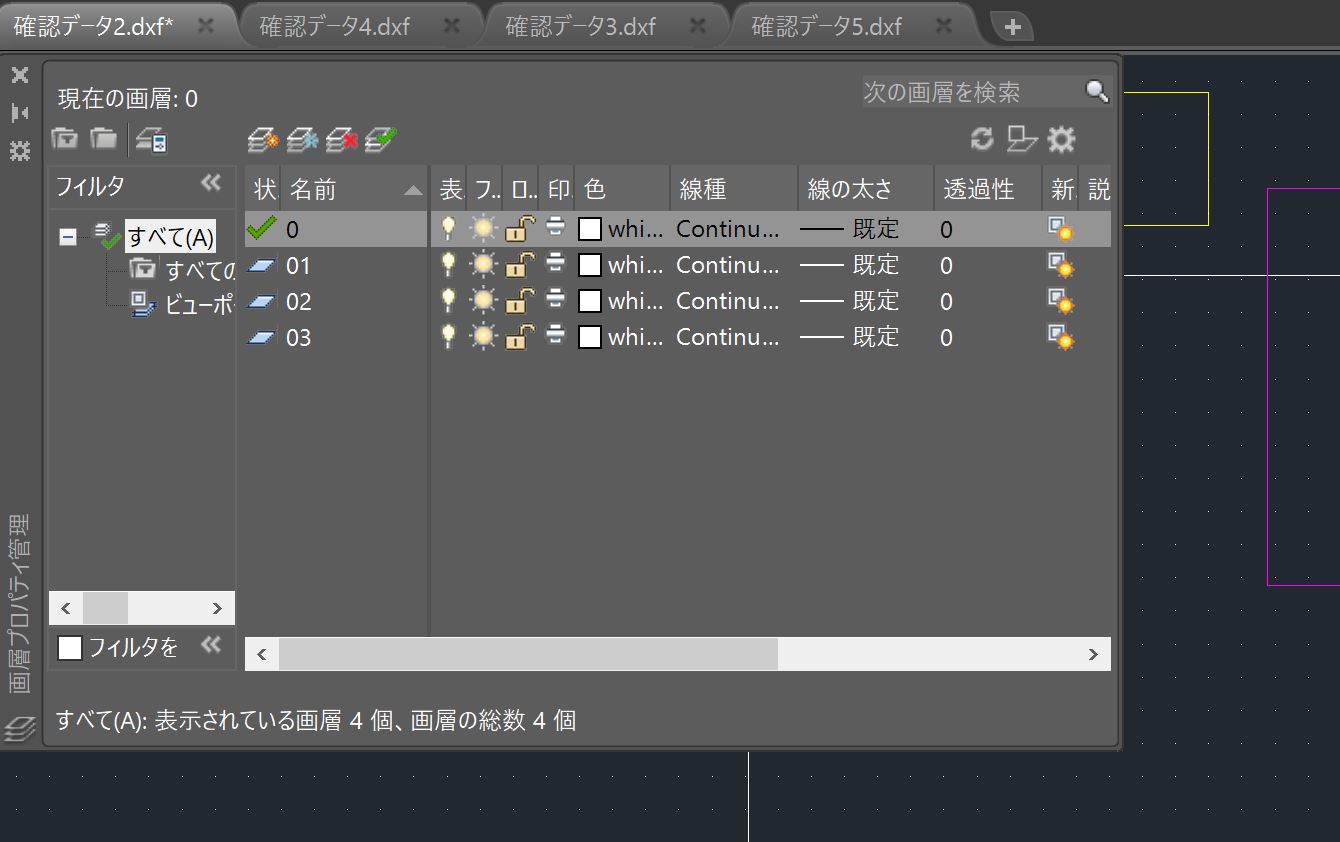Create a new layer icon
The height and width of the screenshot is (842, 1340).
pyautogui.click(x=263, y=140)
